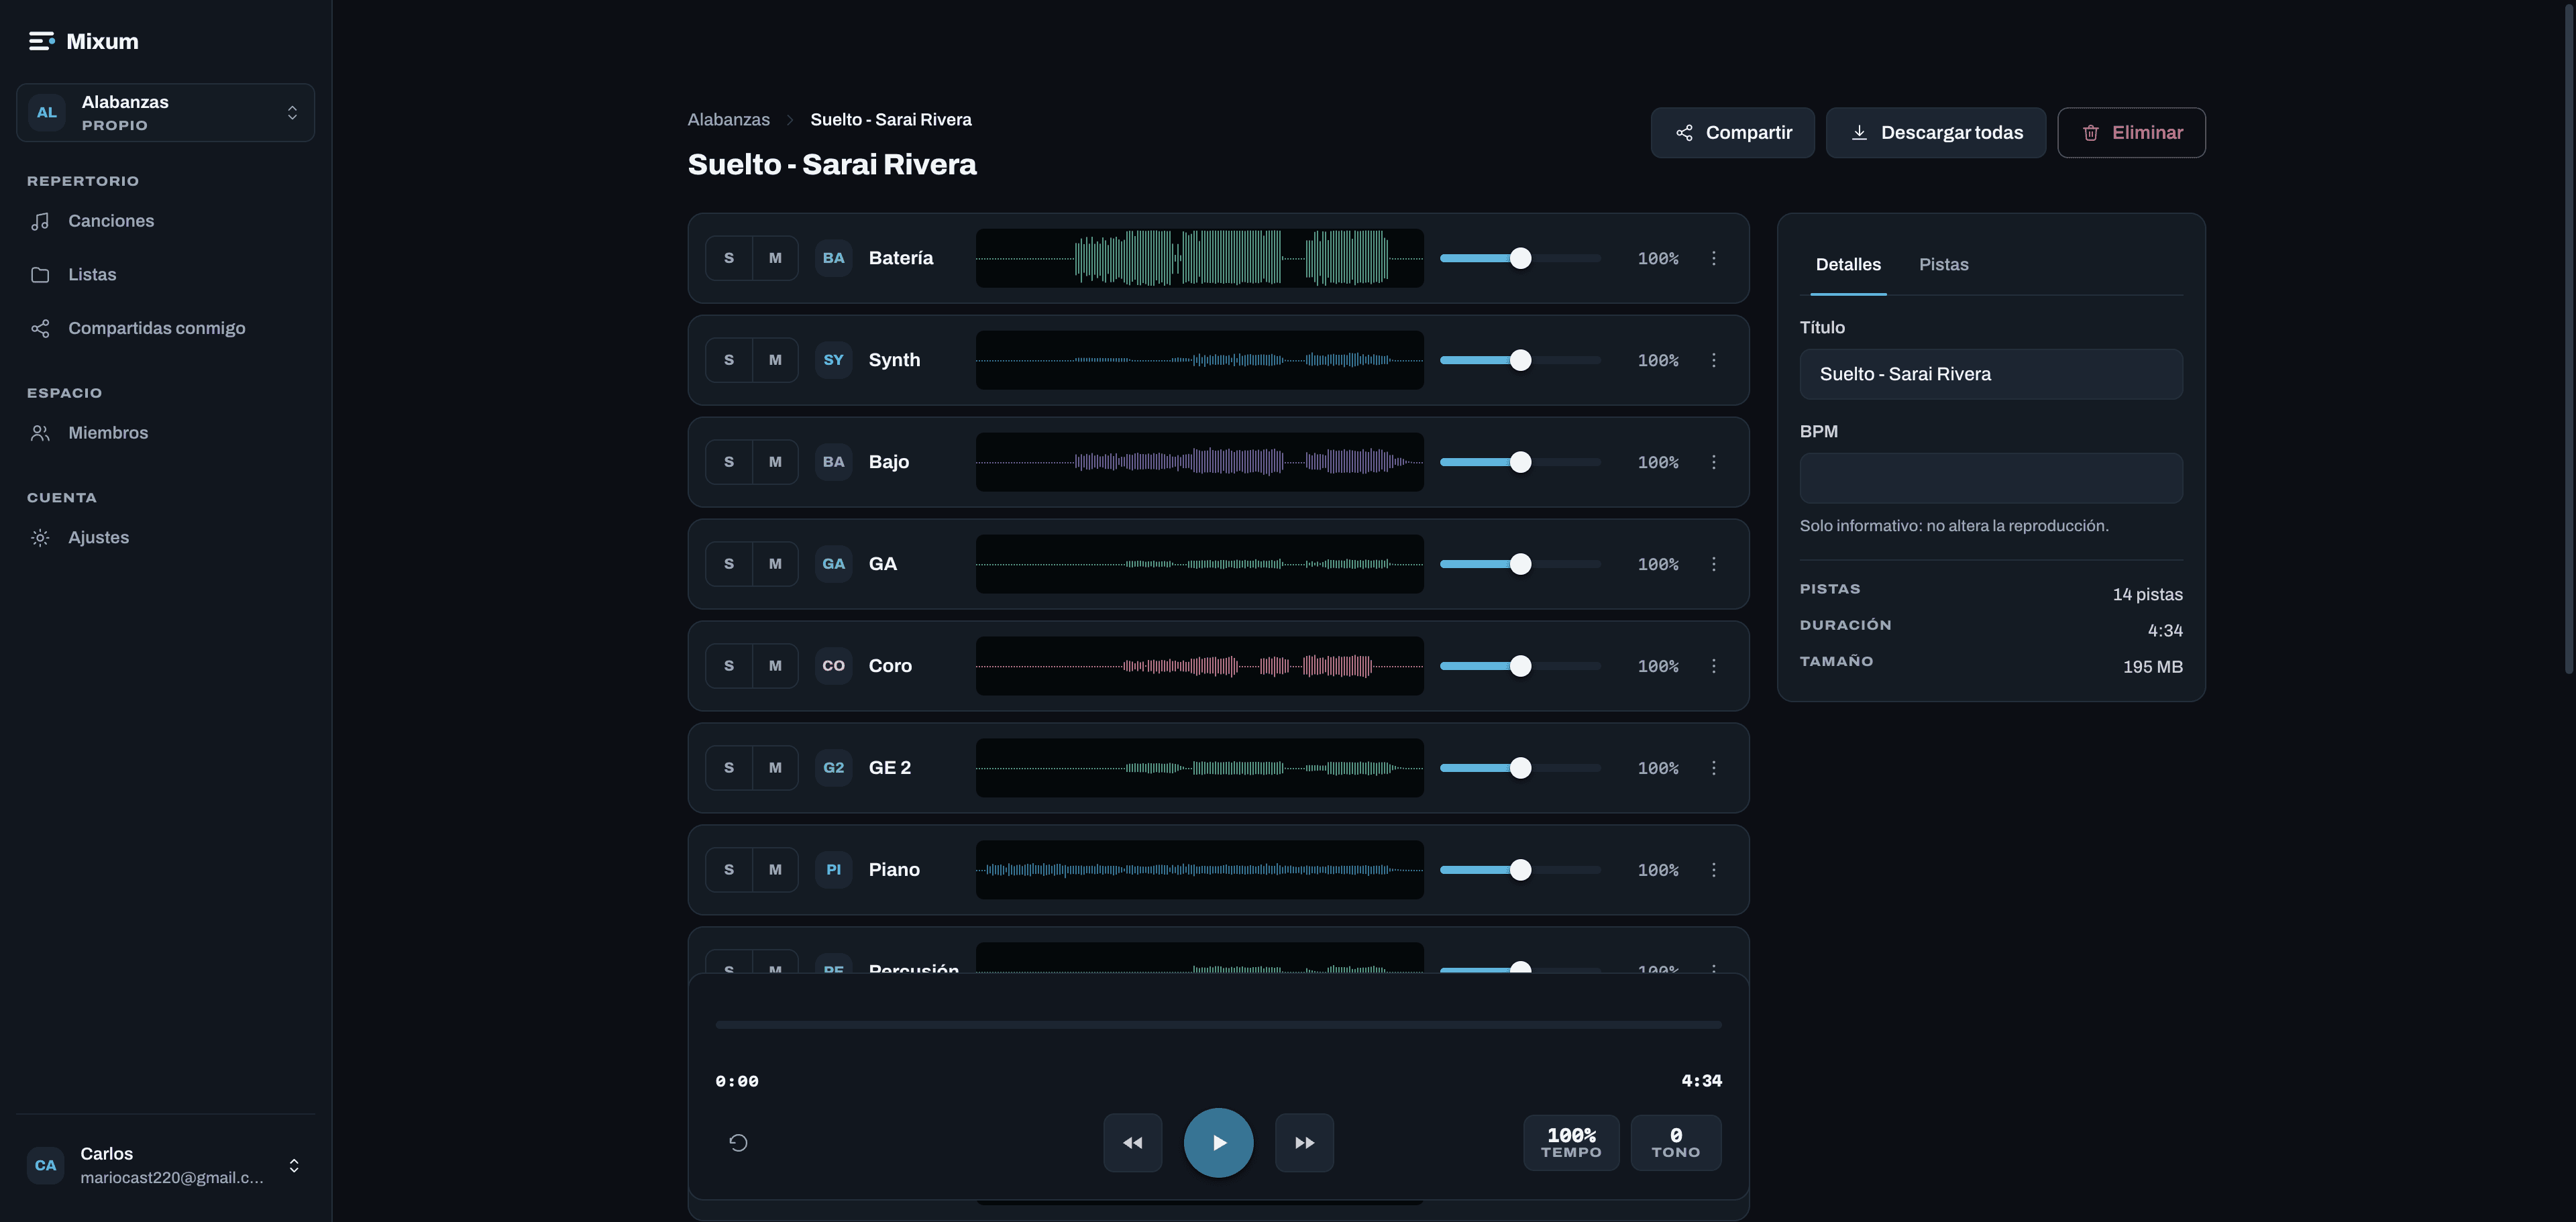
Task: Follow the Alabanzas breadcrumb link
Action: [x=728, y=120]
